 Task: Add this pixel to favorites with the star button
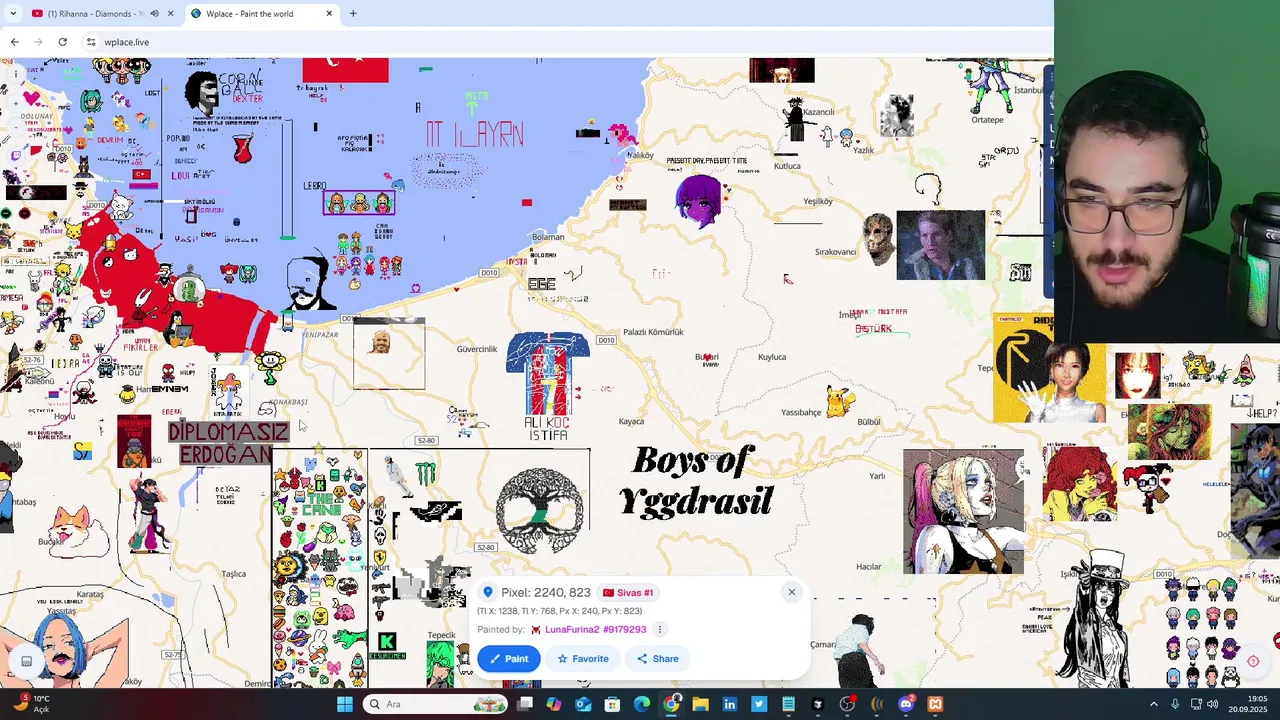[x=583, y=658]
